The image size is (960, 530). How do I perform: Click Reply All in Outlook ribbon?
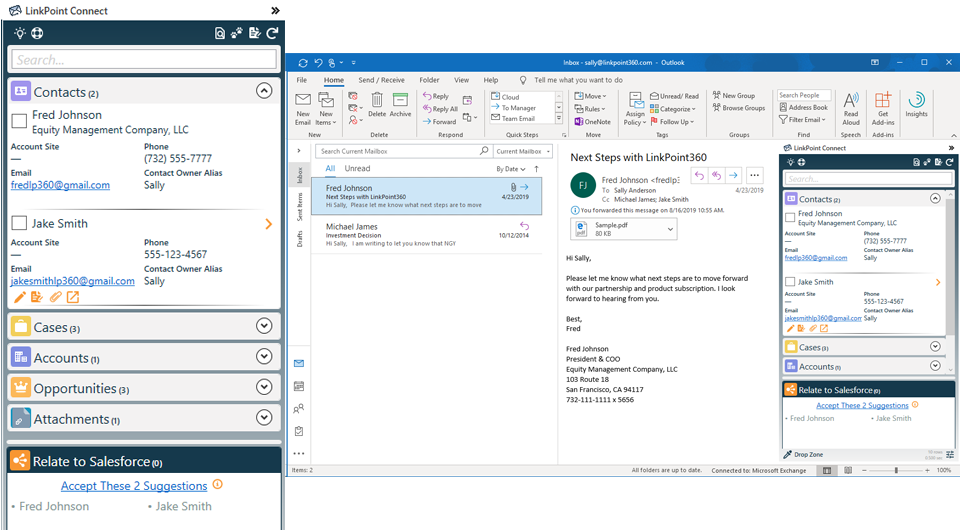440,109
